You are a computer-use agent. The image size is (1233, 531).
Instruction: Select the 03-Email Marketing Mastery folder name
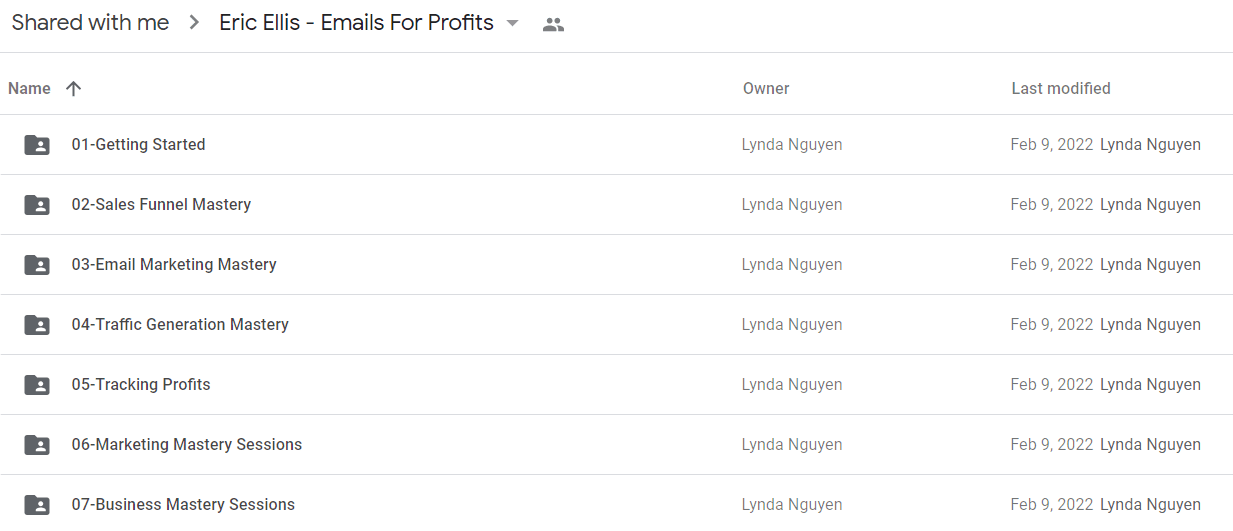(x=174, y=264)
